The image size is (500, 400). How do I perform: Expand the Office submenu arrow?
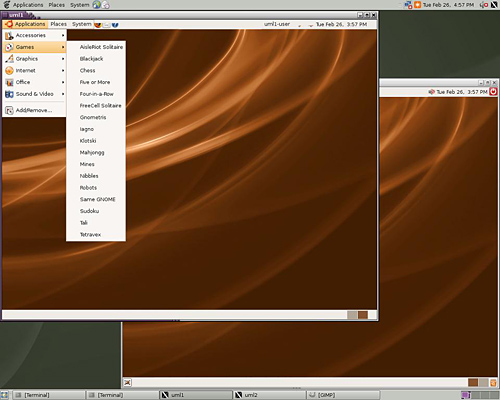pos(63,82)
